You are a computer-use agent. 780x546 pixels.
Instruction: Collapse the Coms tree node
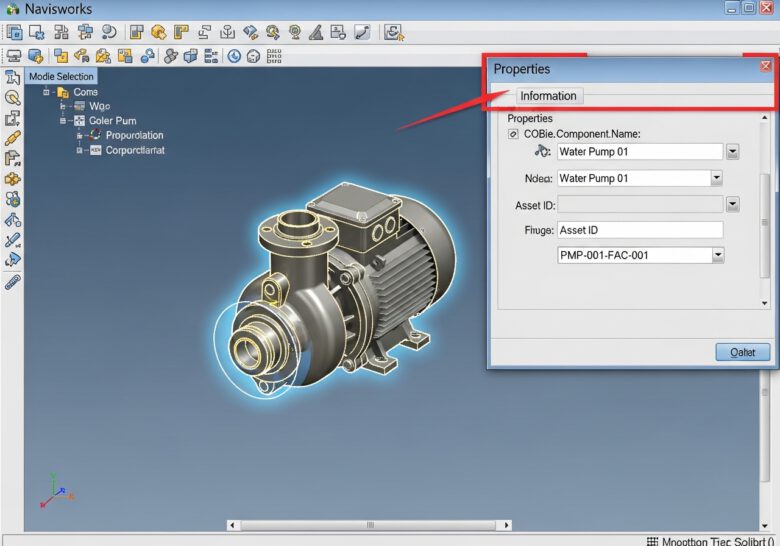tap(46, 92)
